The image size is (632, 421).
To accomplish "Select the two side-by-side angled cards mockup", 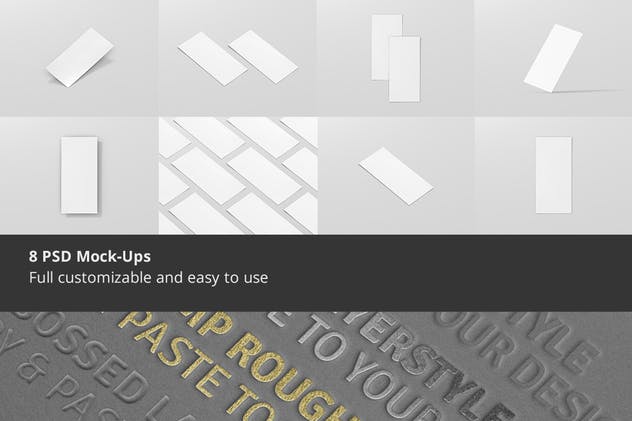I will click(237, 58).
